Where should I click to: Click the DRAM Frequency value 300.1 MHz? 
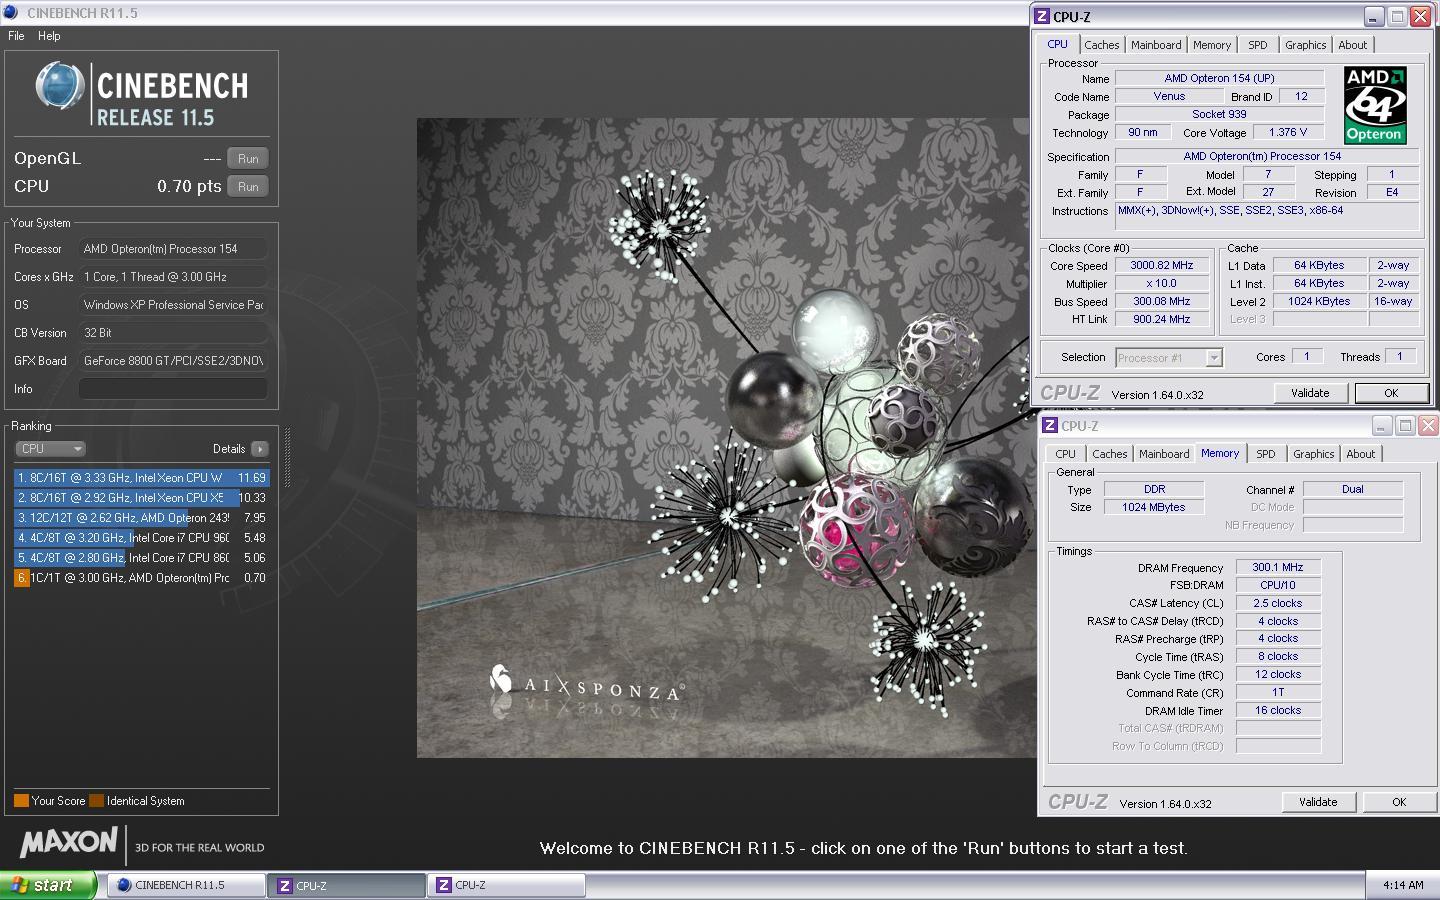[1278, 567]
